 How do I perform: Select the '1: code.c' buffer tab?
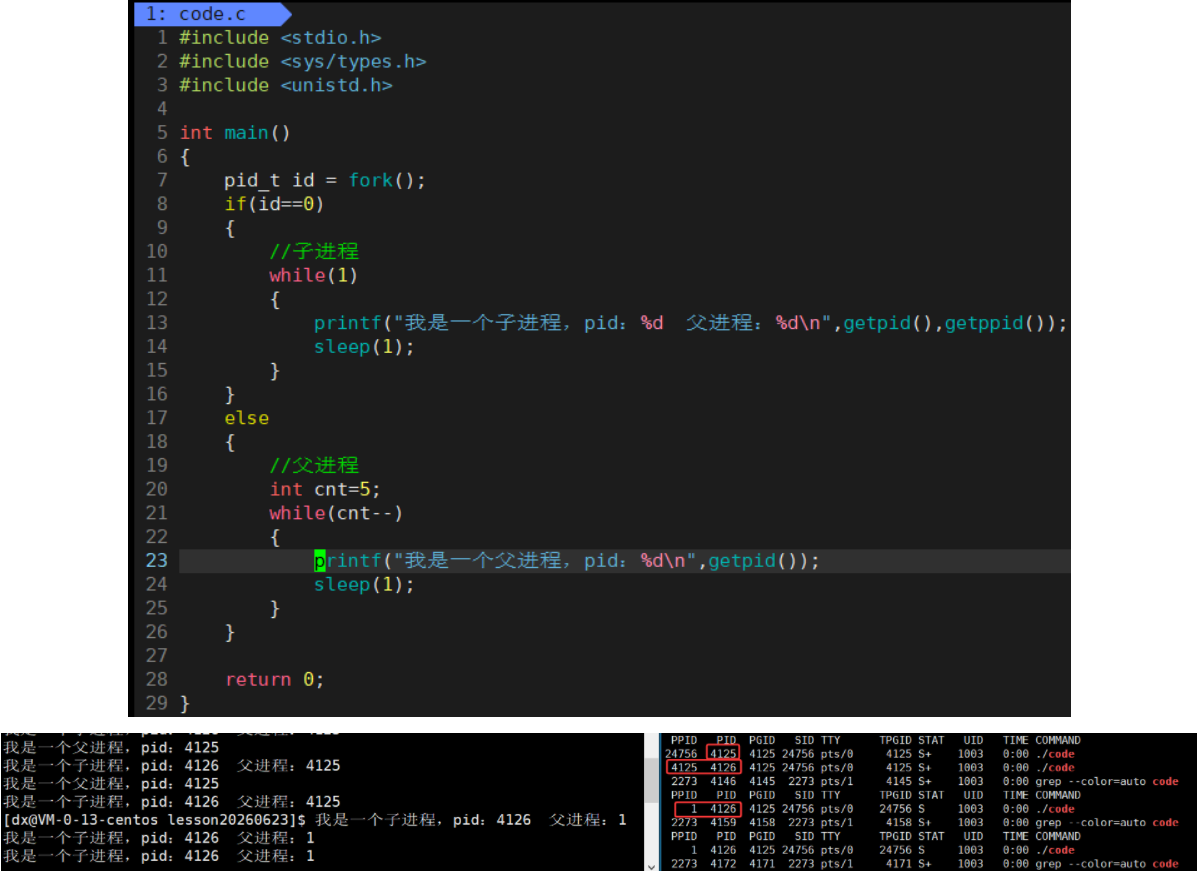[211, 14]
